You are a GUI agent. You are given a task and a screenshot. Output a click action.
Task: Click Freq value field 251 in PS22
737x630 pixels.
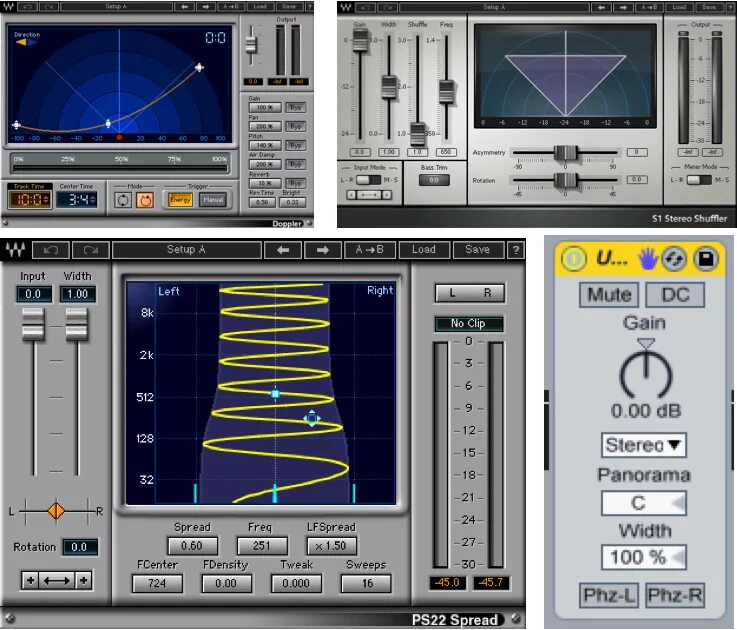262,546
